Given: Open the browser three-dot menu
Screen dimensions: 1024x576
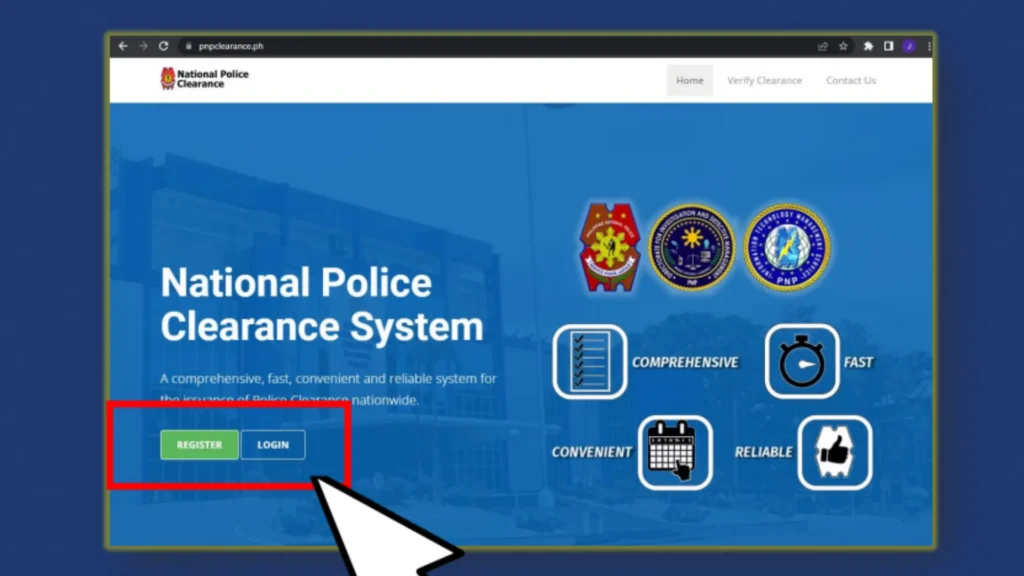Looking at the screenshot, I should tap(928, 45).
